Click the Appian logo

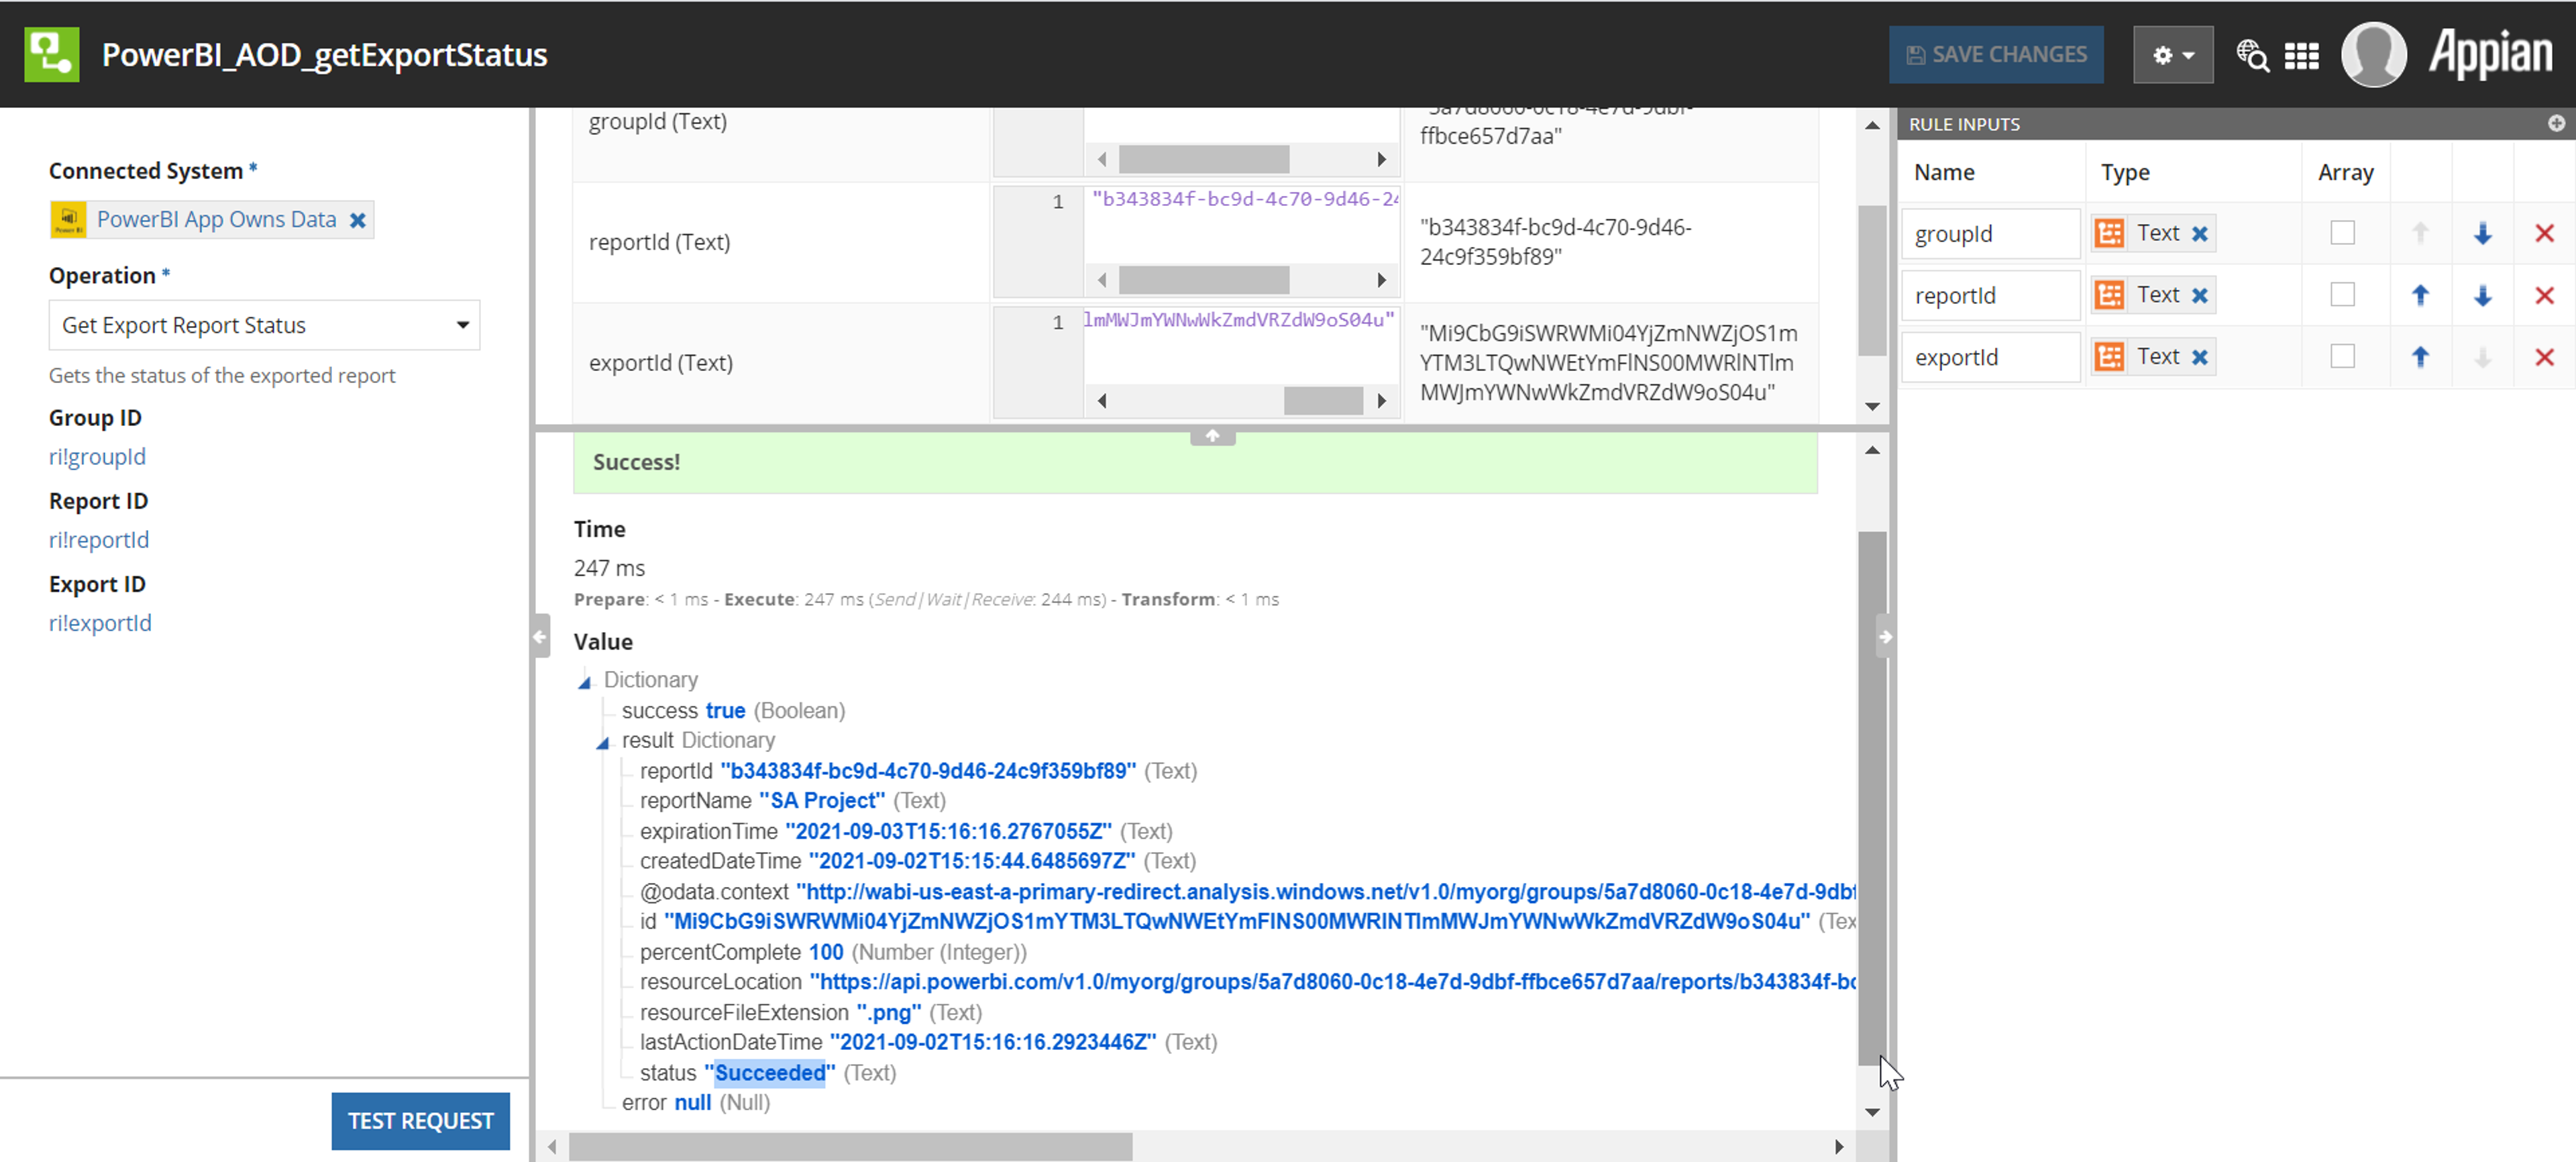pyautogui.click(x=2490, y=54)
